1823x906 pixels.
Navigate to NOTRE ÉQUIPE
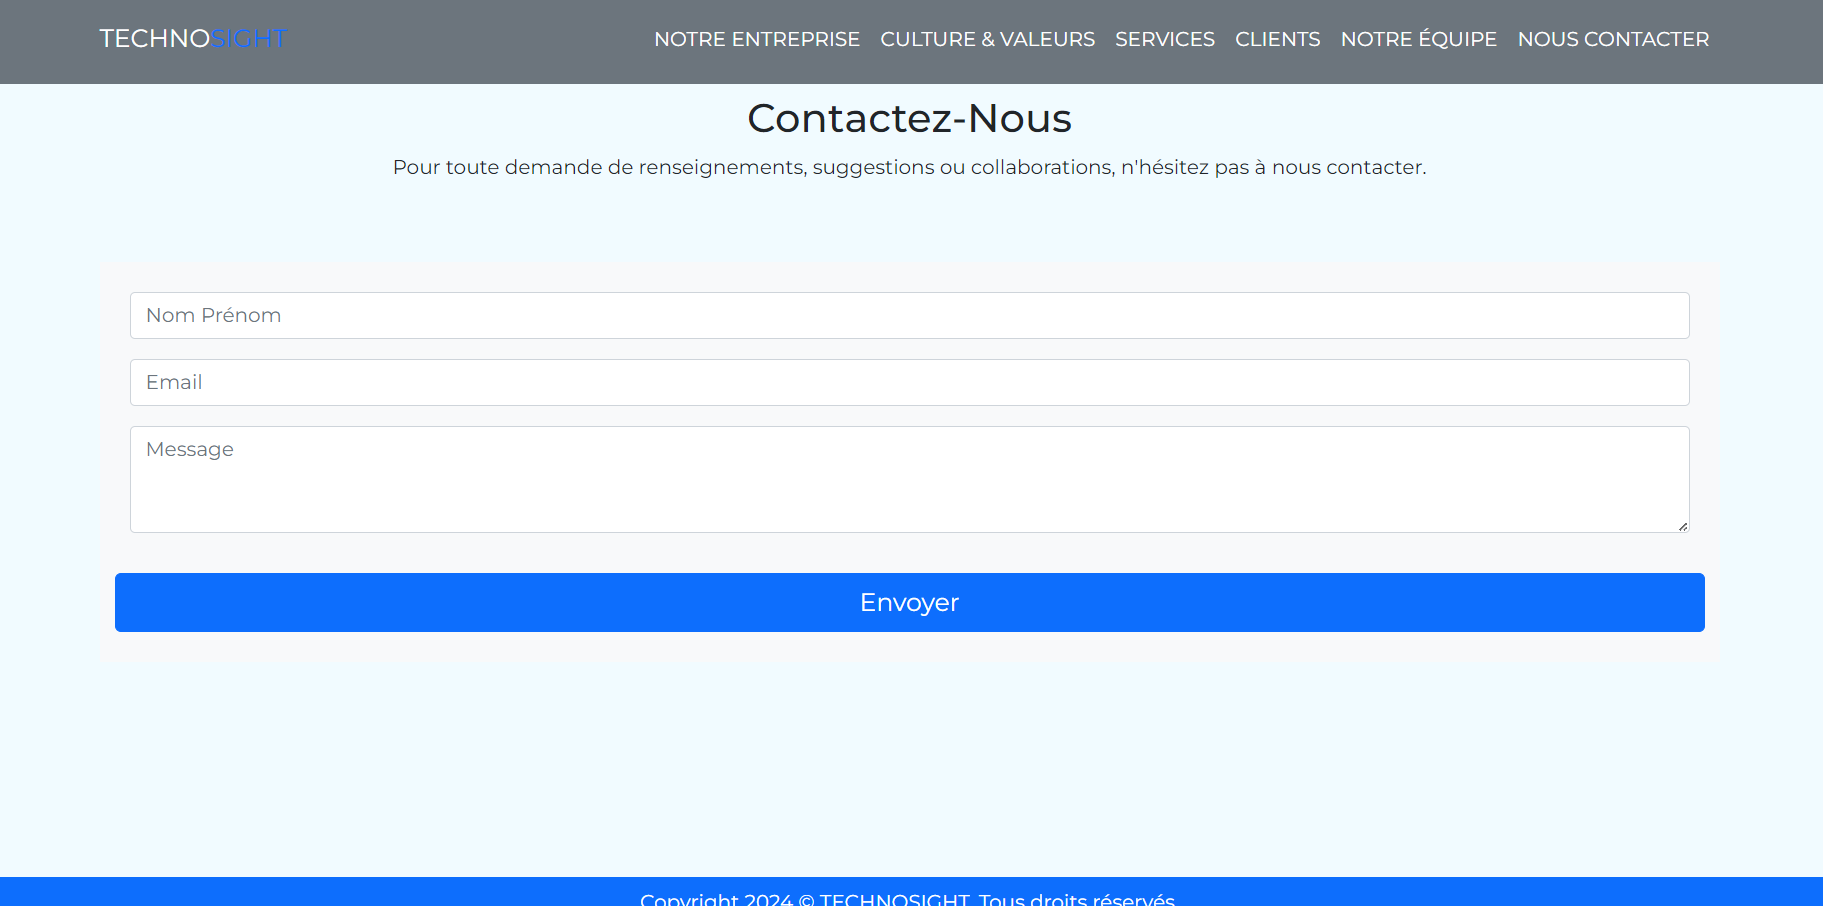pos(1418,39)
